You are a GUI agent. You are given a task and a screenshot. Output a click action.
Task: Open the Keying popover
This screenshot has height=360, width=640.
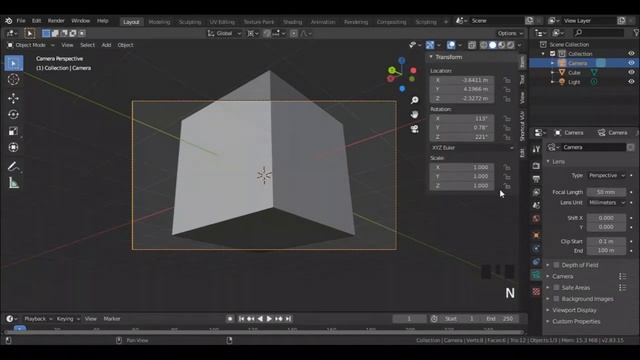(x=68, y=319)
